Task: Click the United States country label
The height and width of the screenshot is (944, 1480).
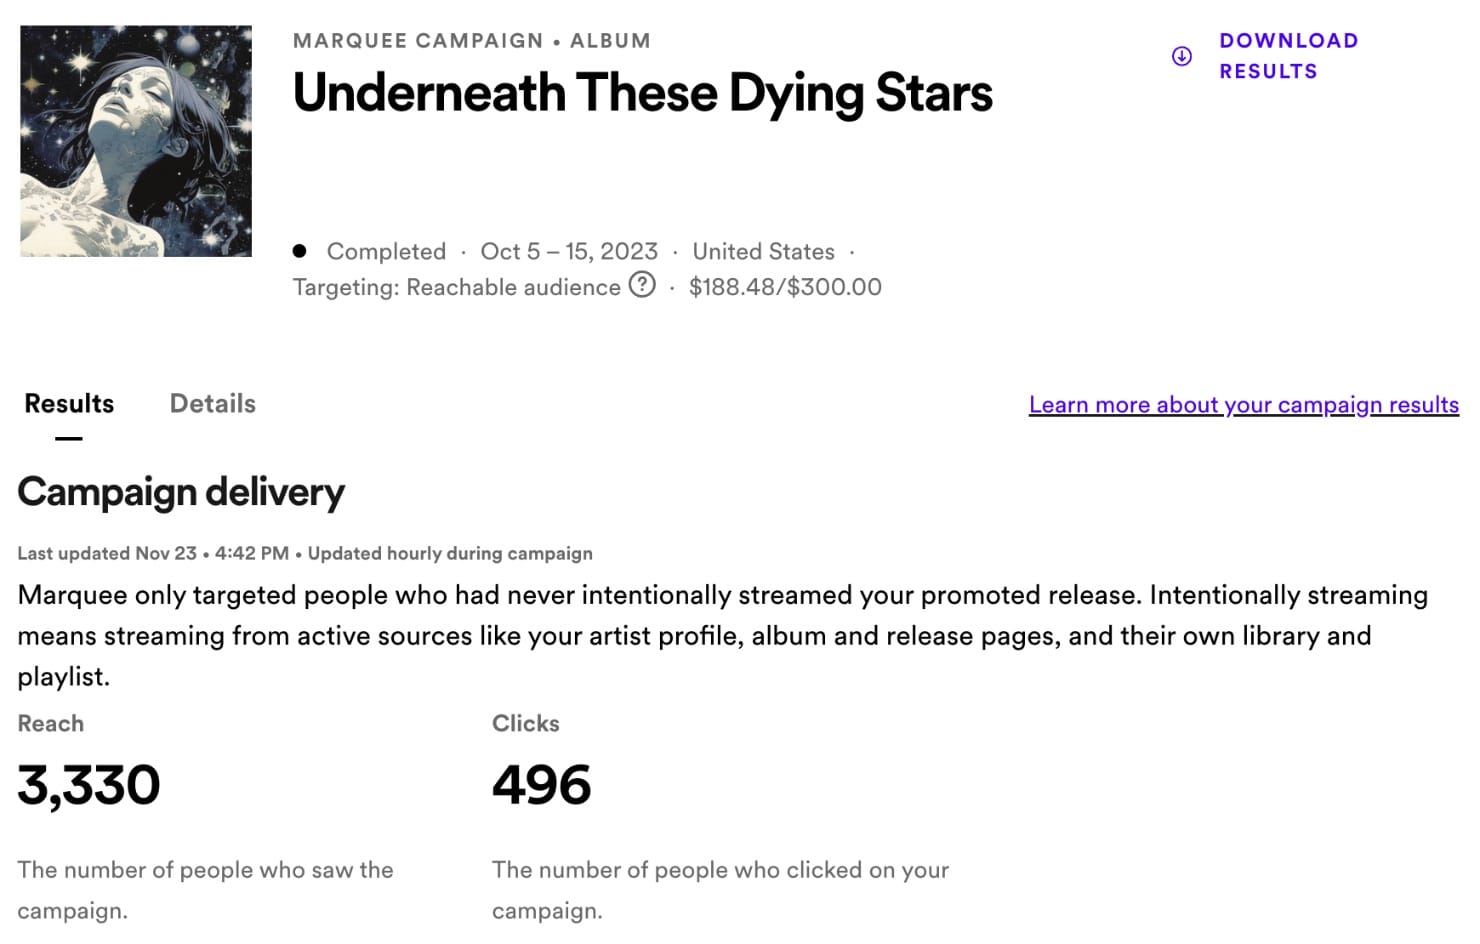Action: click(763, 251)
